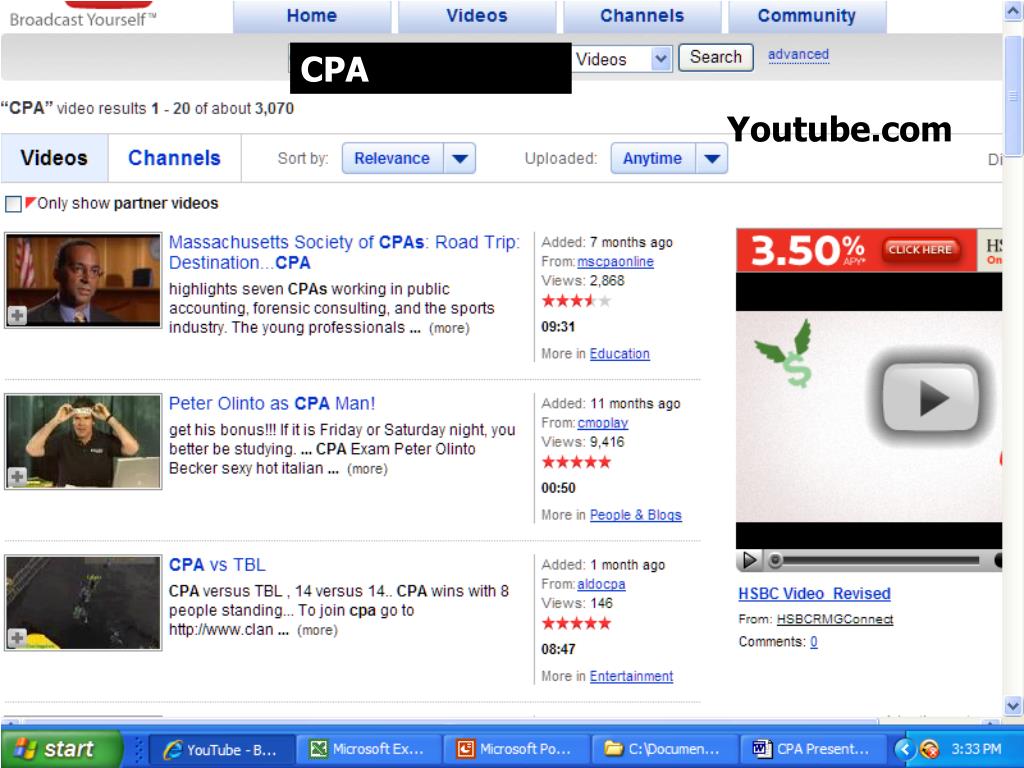
Task: Open HSBC Video Revised link
Action: (x=814, y=594)
